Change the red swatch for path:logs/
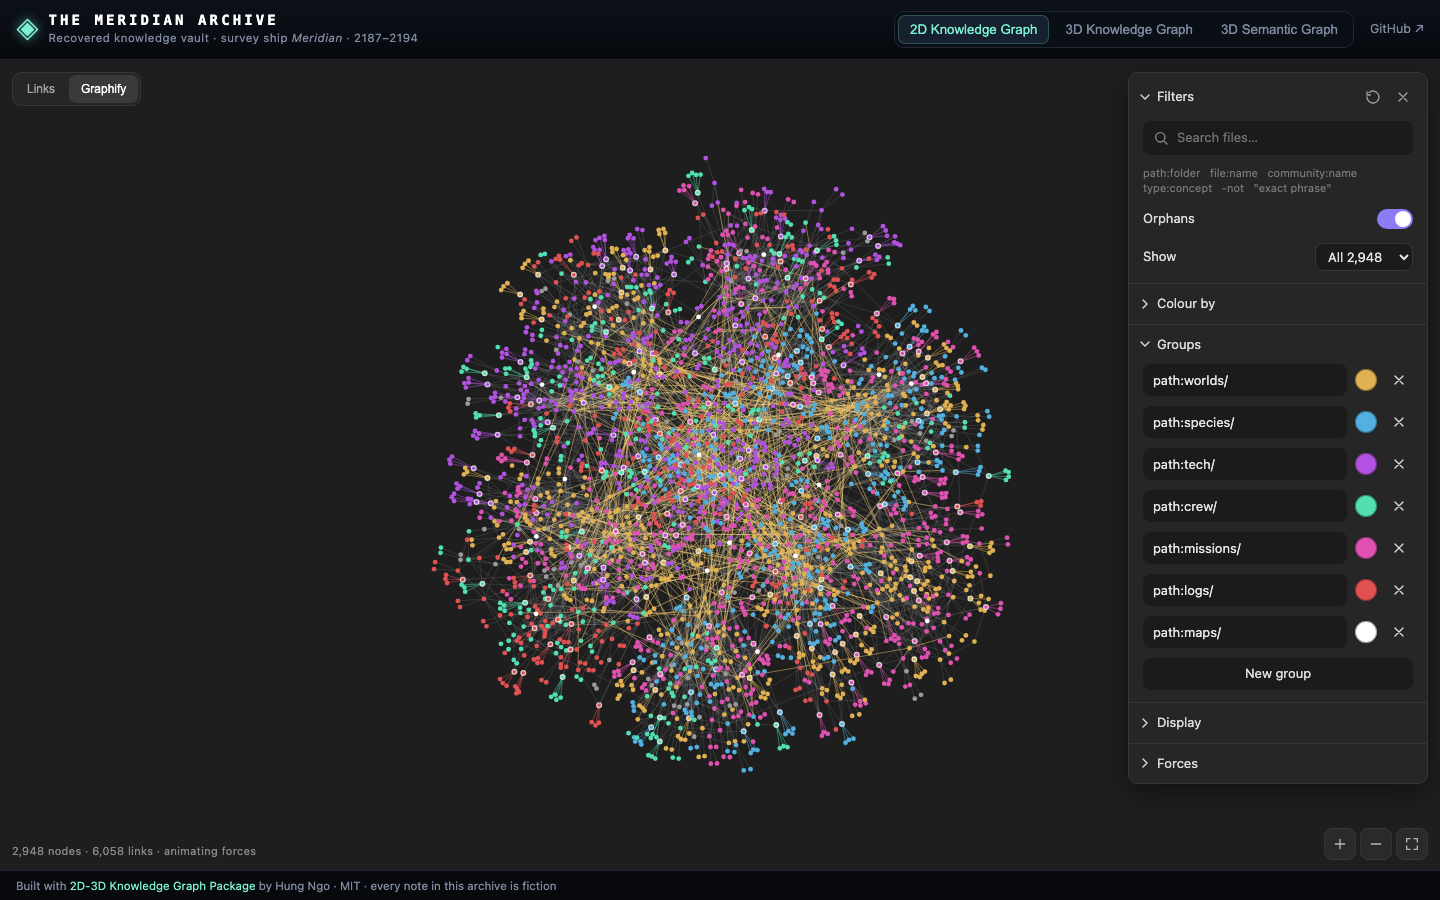Viewport: 1440px width, 900px height. click(x=1366, y=590)
